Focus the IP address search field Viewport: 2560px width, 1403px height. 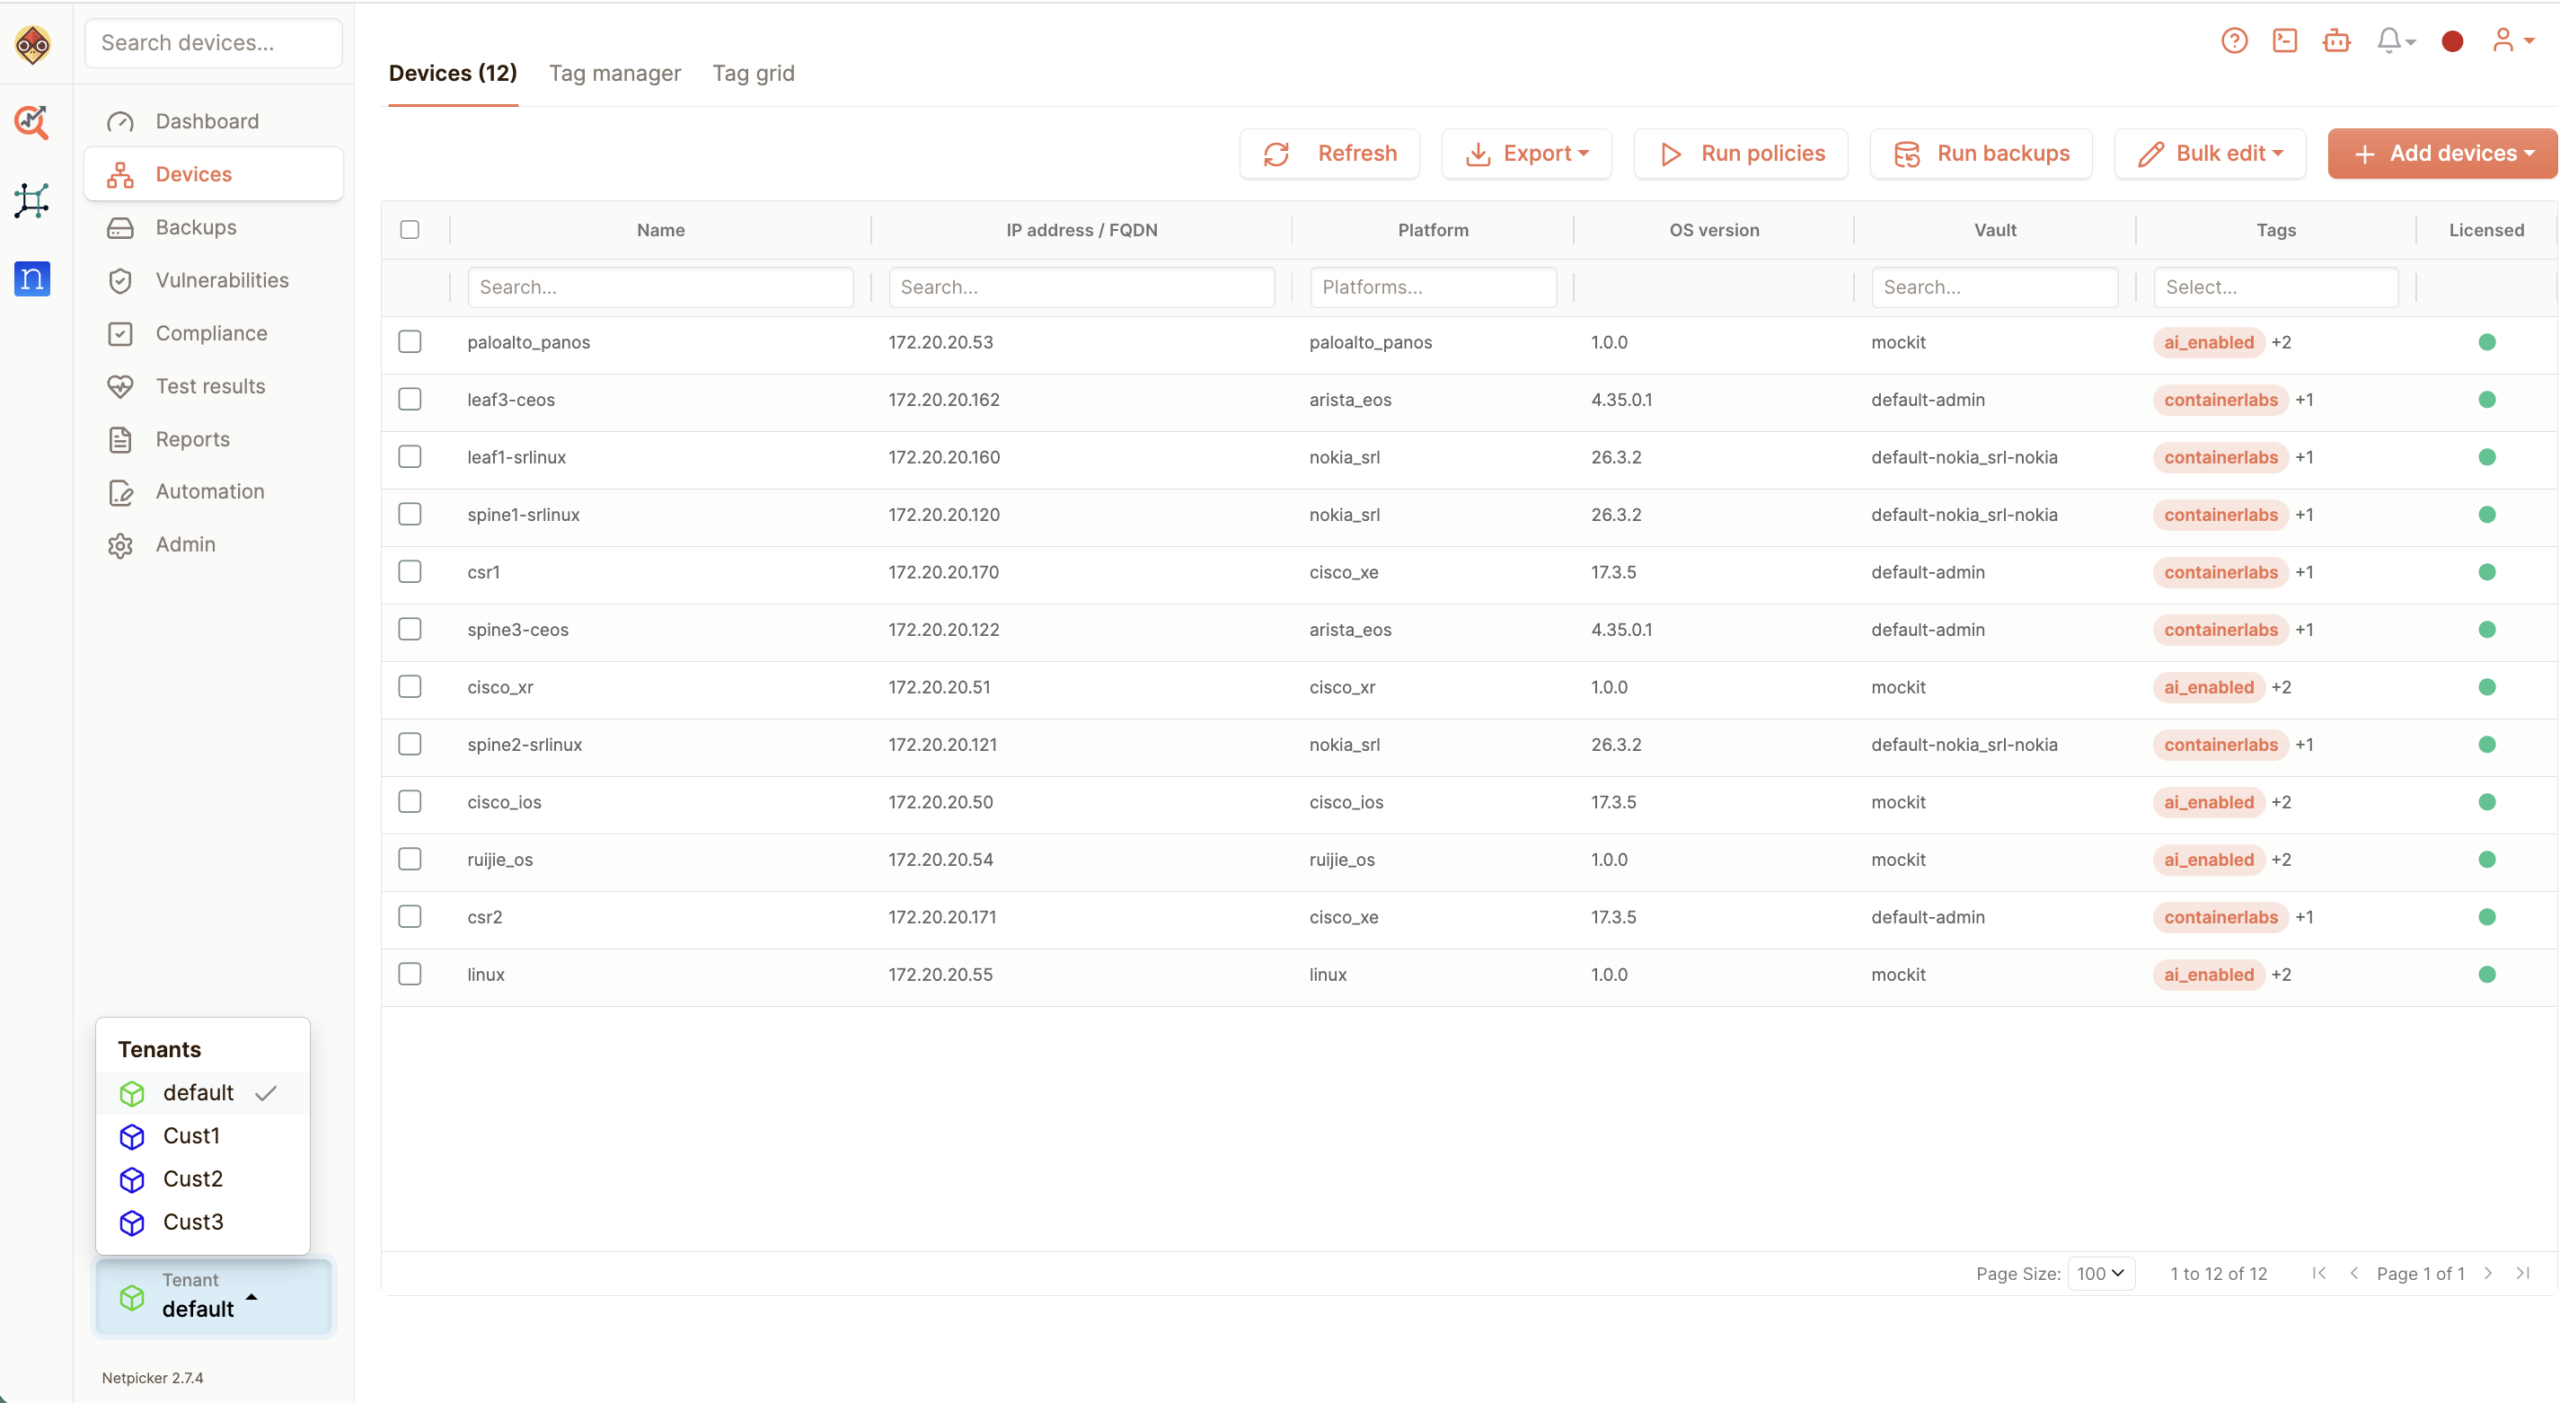(1081, 288)
